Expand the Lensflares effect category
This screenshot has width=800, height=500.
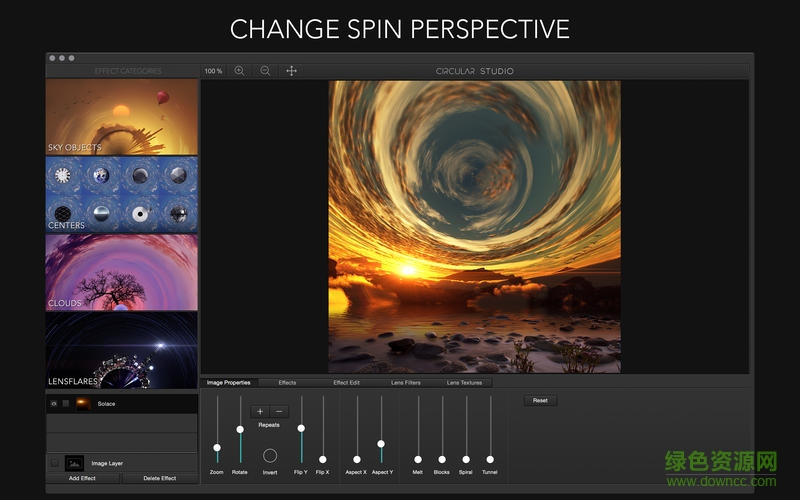[x=121, y=349]
